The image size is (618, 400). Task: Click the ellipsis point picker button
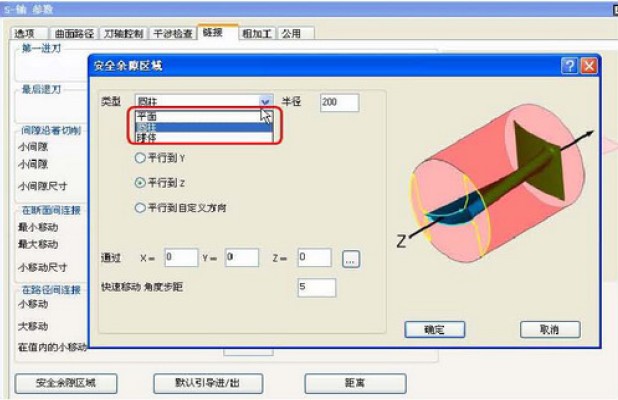(x=350, y=259)
